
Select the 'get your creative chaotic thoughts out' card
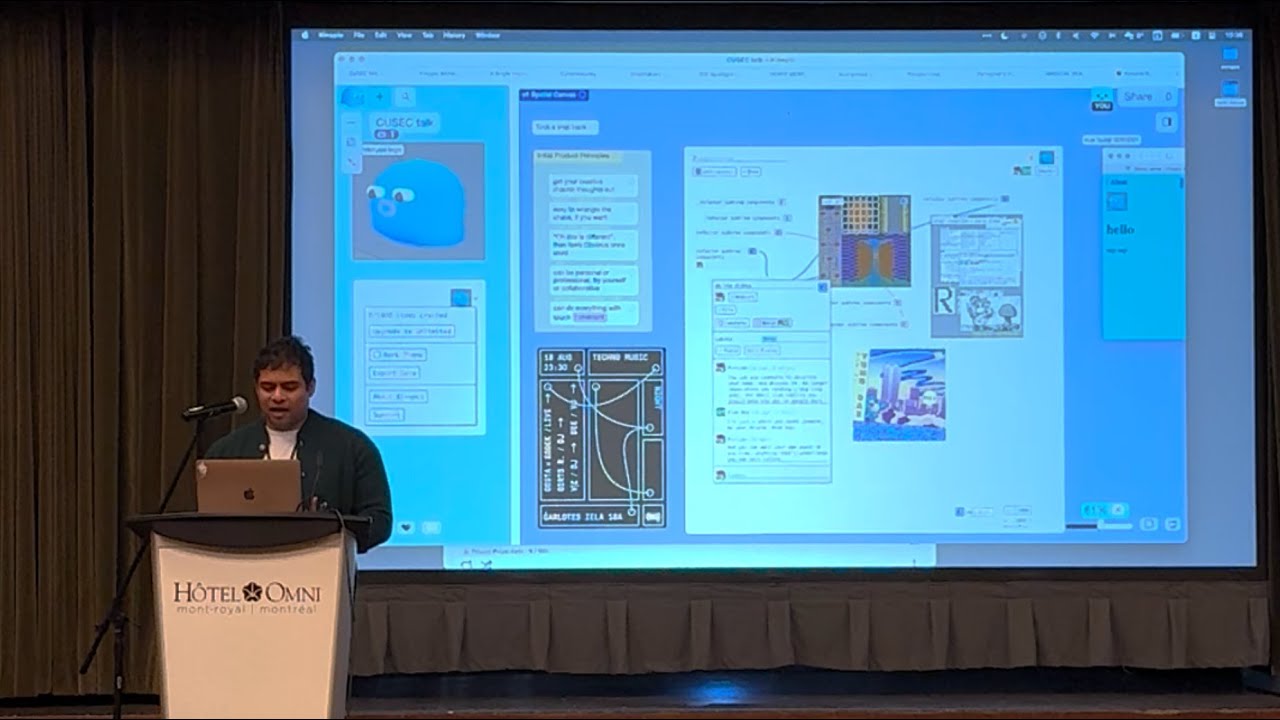(x=593, y=186)
